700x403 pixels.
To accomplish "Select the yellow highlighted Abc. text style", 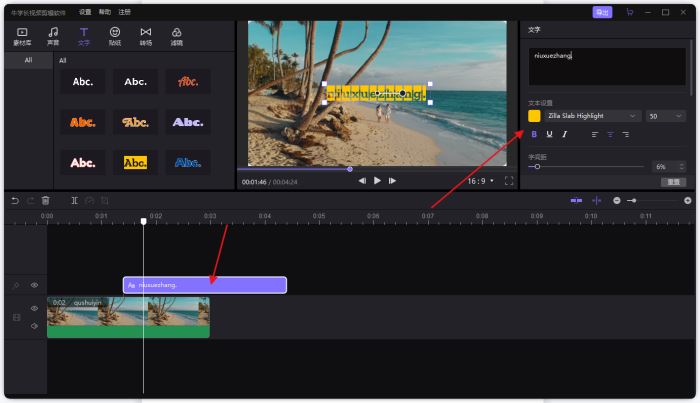I will pyautogui.click(x=135, y=162).
